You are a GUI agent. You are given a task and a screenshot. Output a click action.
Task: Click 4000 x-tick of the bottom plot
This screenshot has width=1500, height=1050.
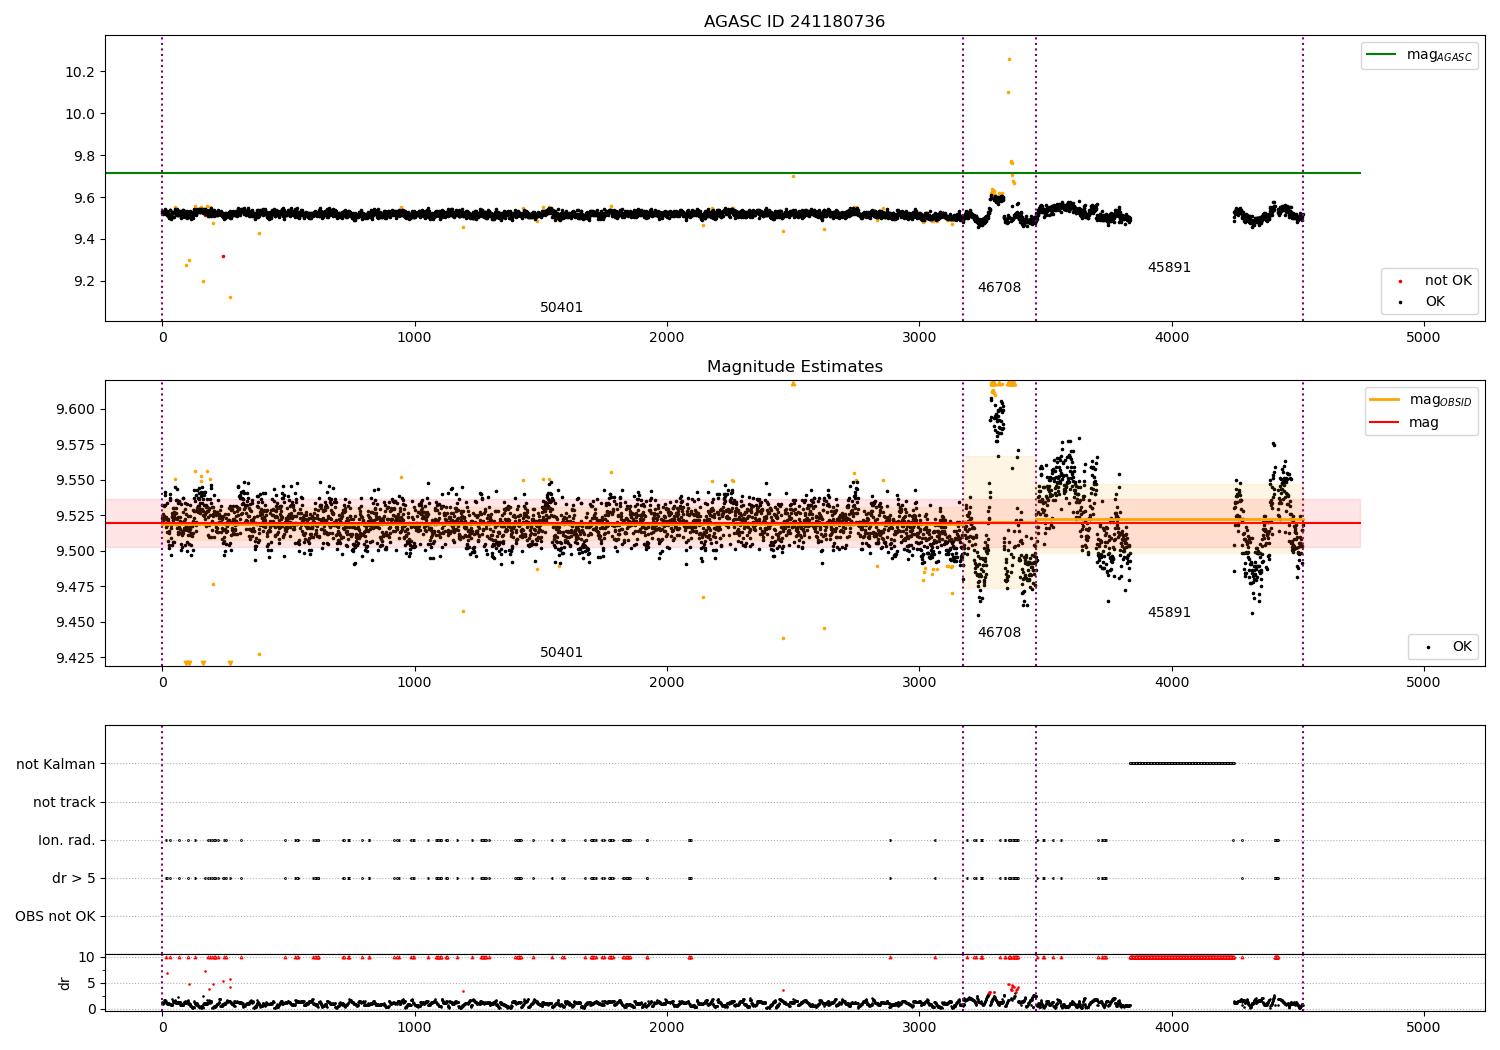tap(1171, 1027)
